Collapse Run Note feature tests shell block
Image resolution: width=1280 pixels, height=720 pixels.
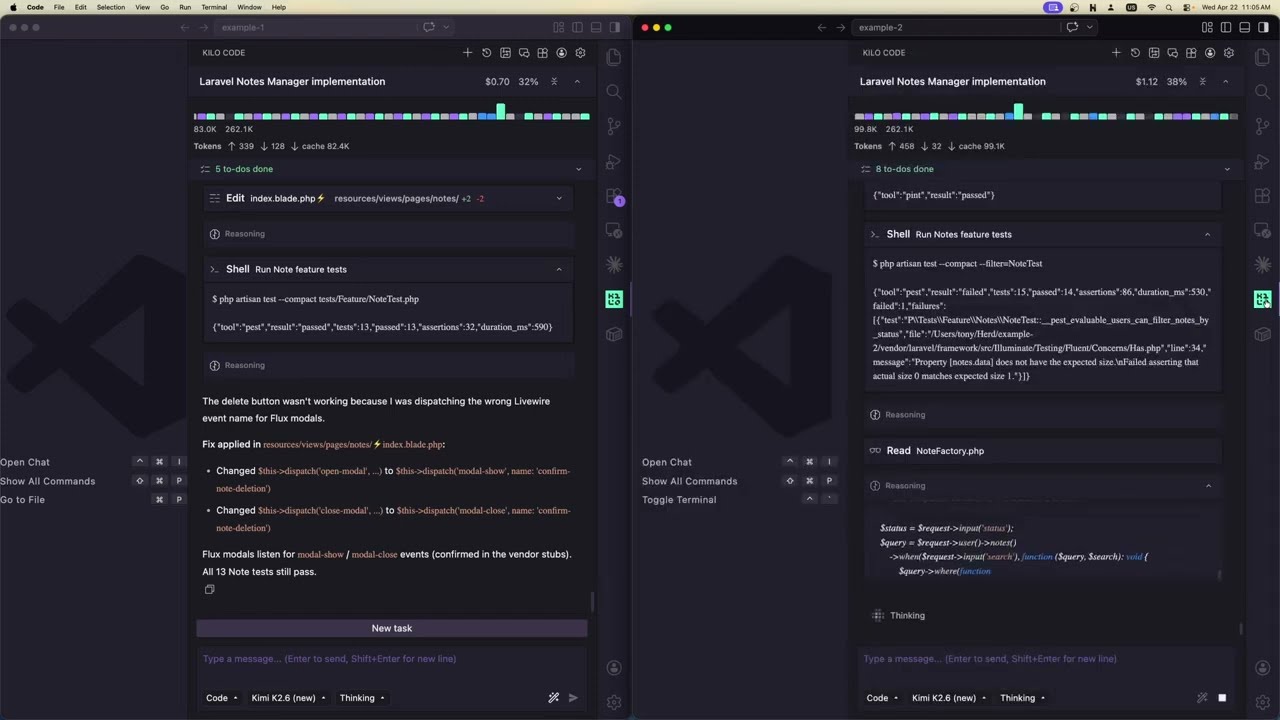388,269
